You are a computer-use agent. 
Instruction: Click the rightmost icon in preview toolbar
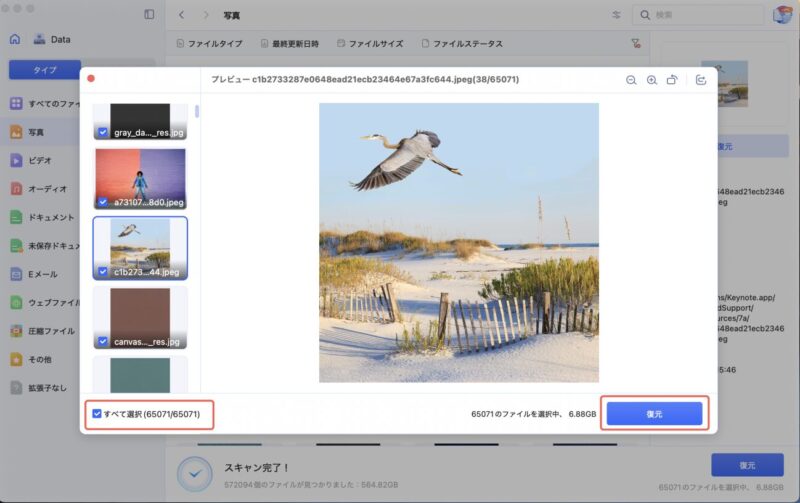click(701, 80)
